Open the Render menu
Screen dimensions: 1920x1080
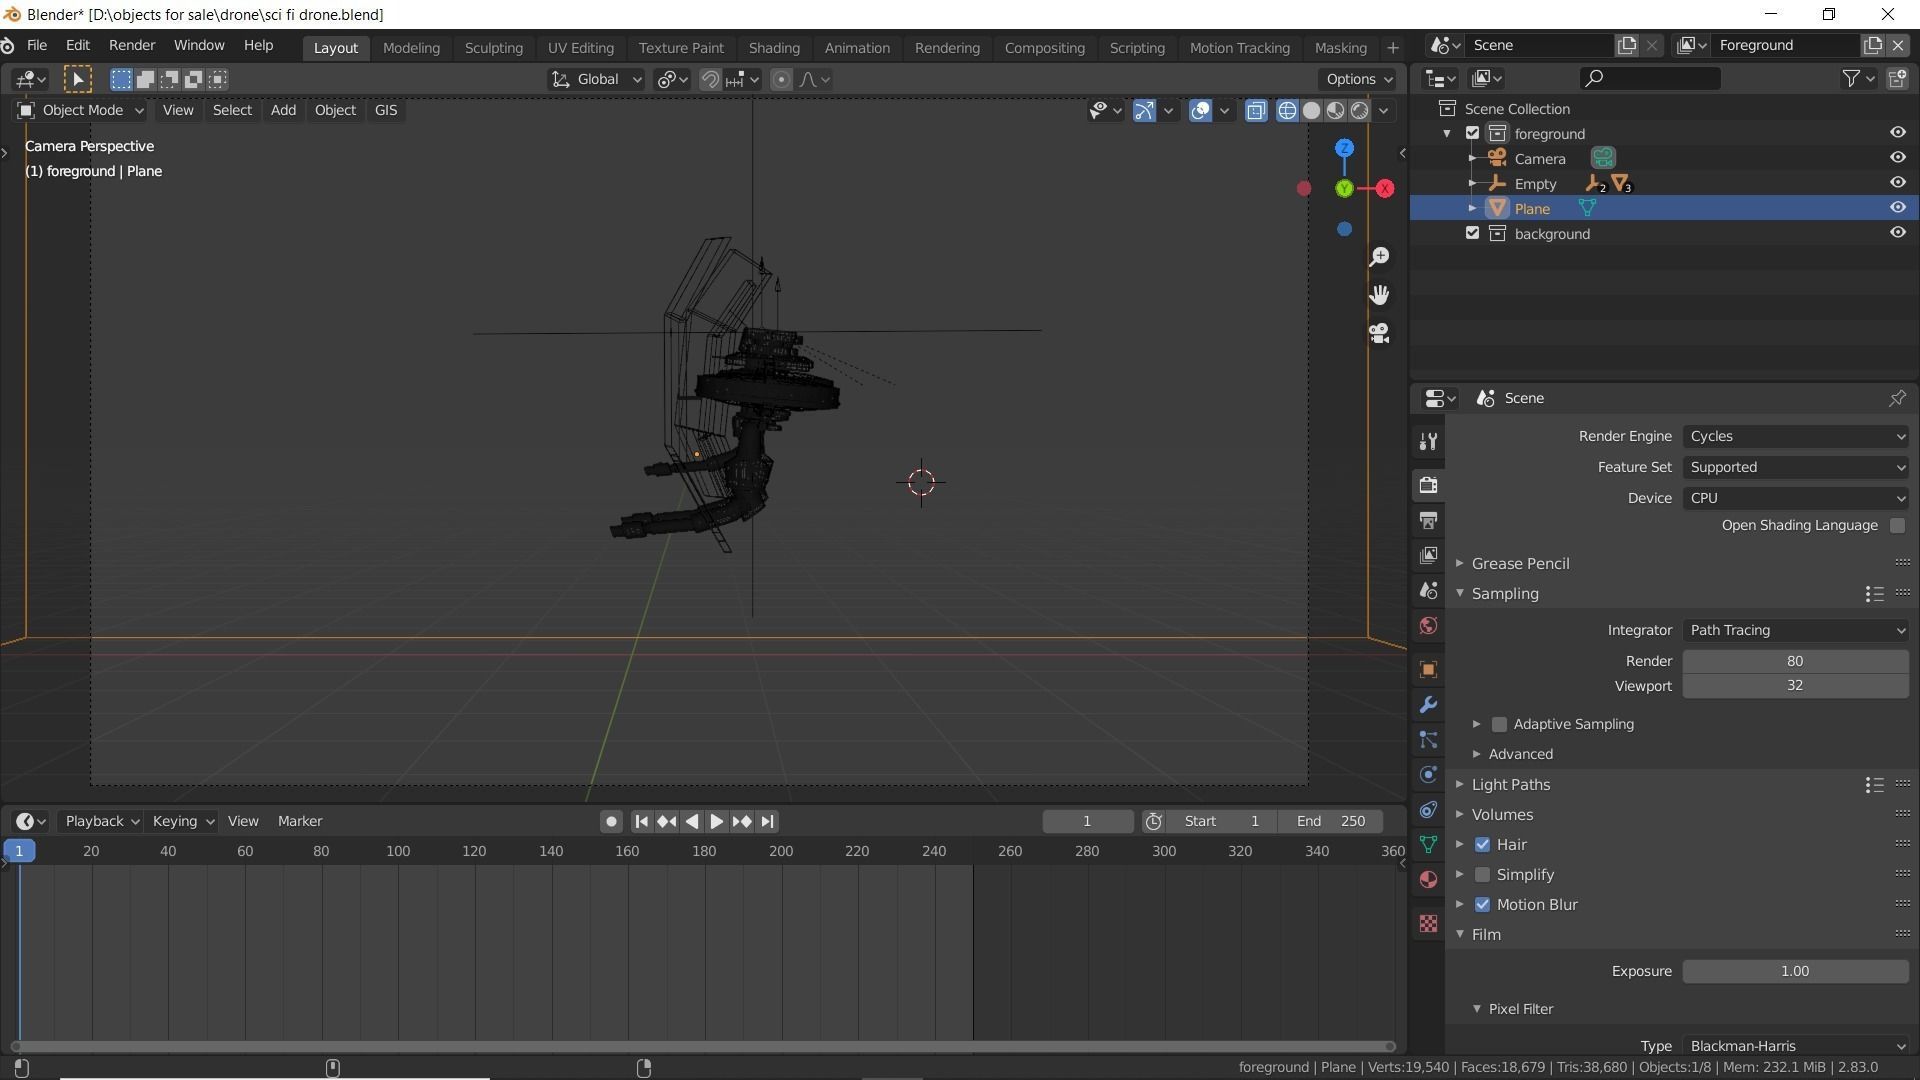point(131,46)
